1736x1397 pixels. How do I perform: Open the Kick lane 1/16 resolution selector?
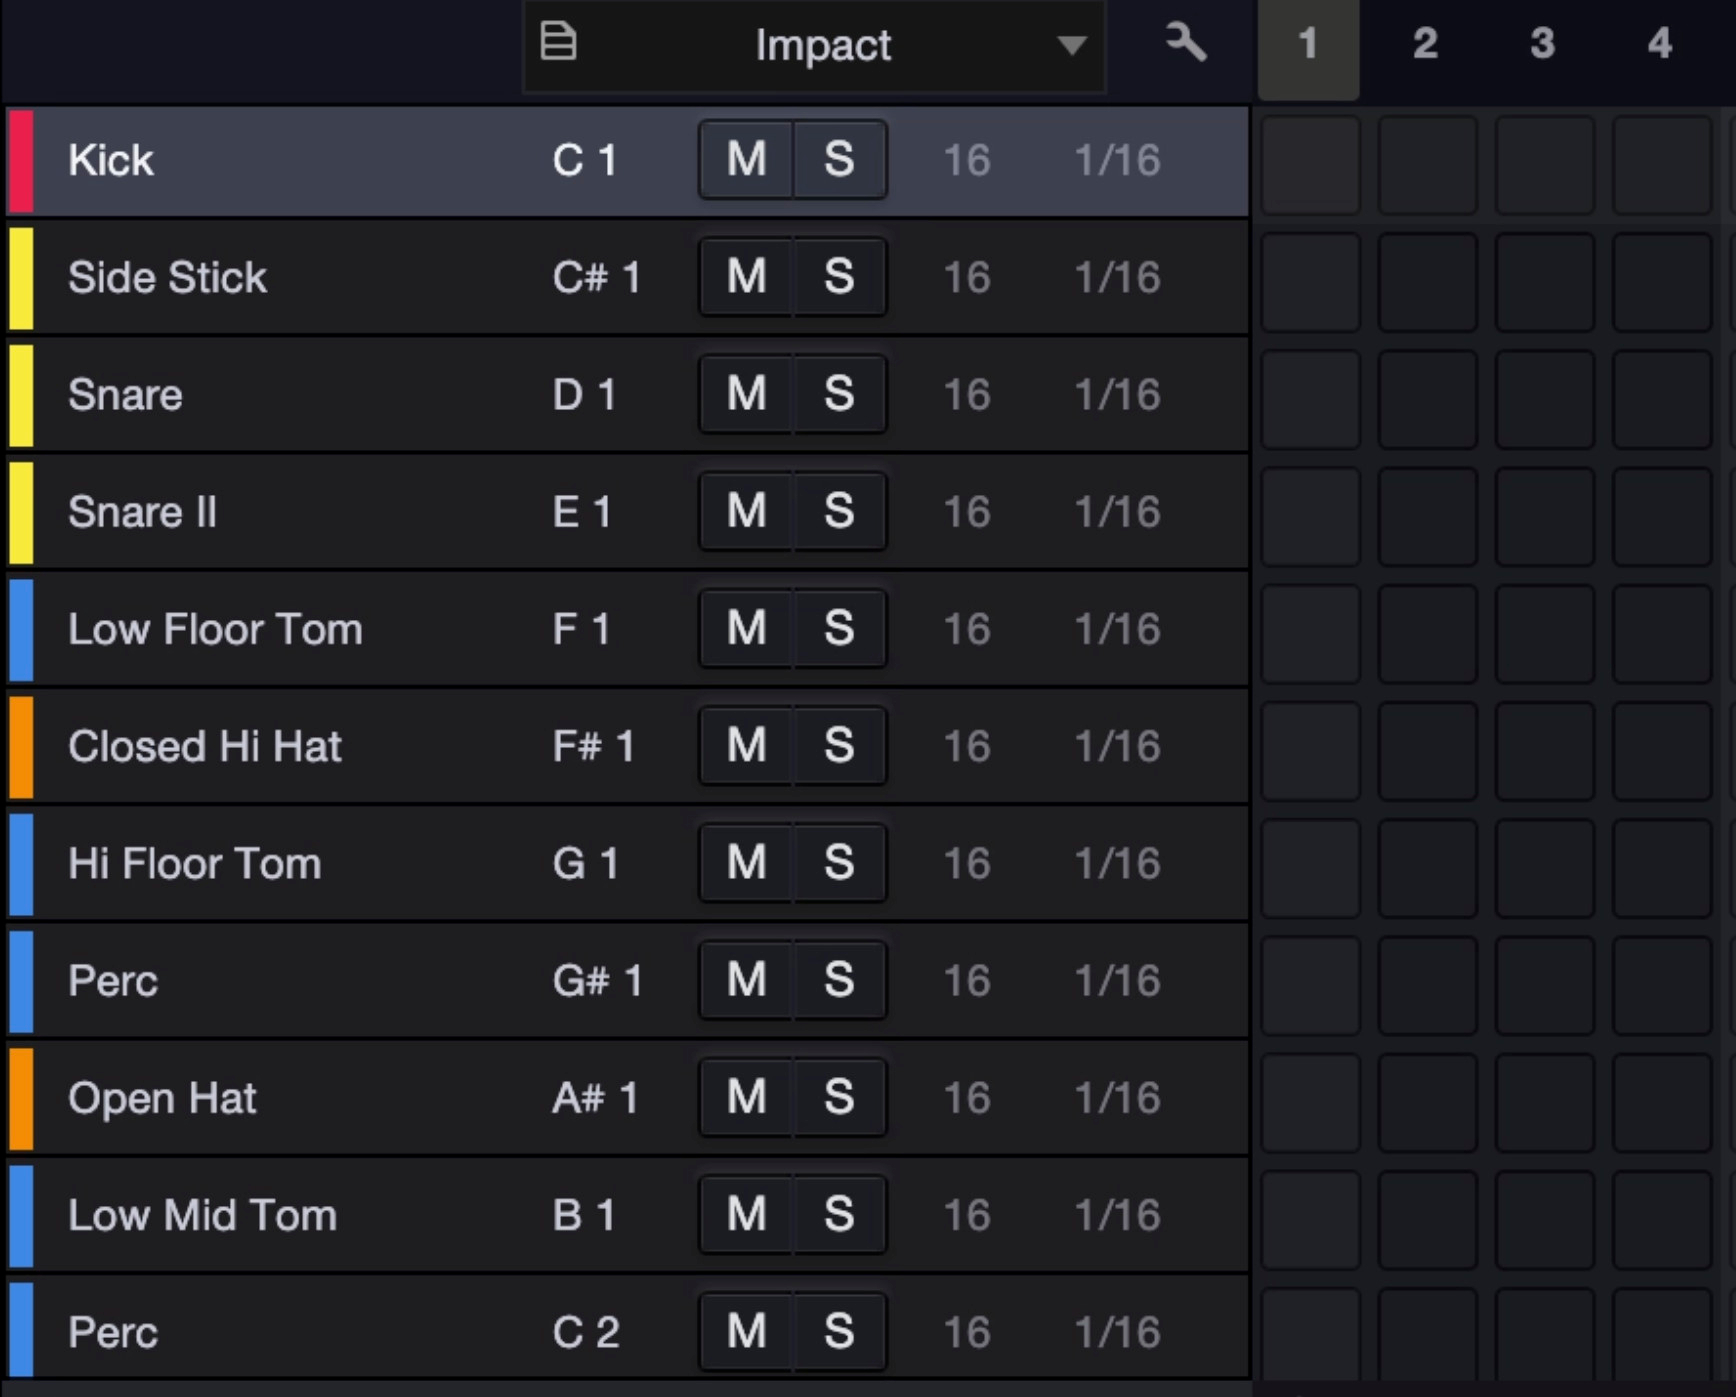(1117, 161)
